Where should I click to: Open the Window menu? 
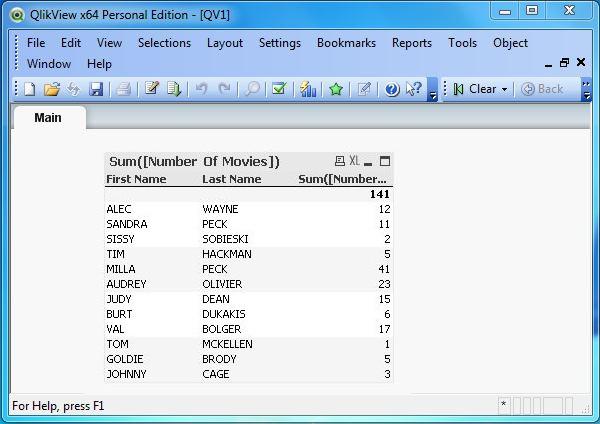(x=49, y=64)
